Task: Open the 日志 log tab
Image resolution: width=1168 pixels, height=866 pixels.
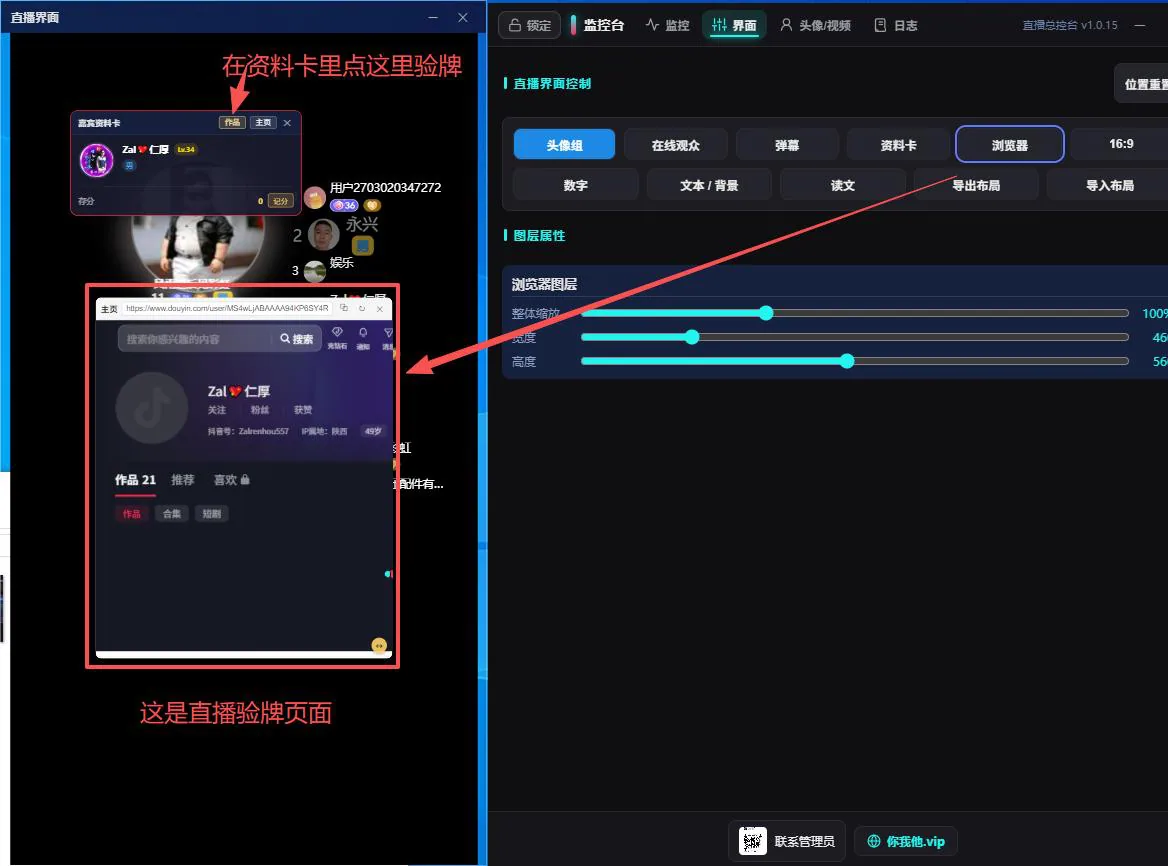Action: (x=895, y=25)
